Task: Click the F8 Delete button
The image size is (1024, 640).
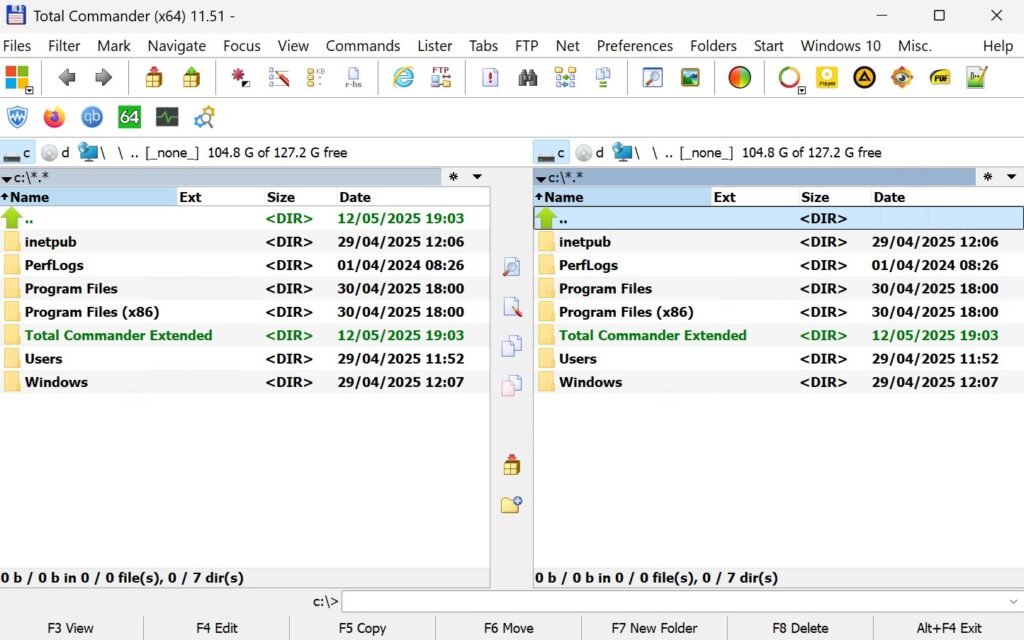Action: click(800, 628)
